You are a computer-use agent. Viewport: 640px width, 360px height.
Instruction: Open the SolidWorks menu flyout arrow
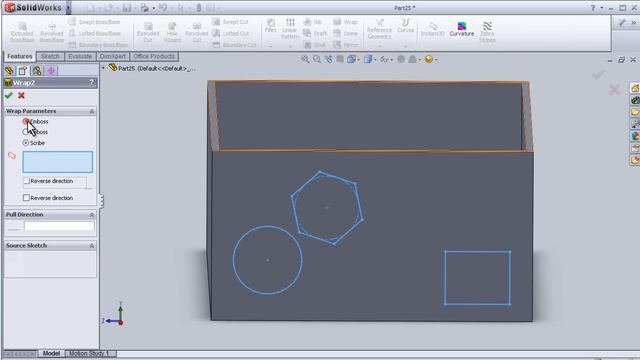pyautogui.click(x=68, y=8)
